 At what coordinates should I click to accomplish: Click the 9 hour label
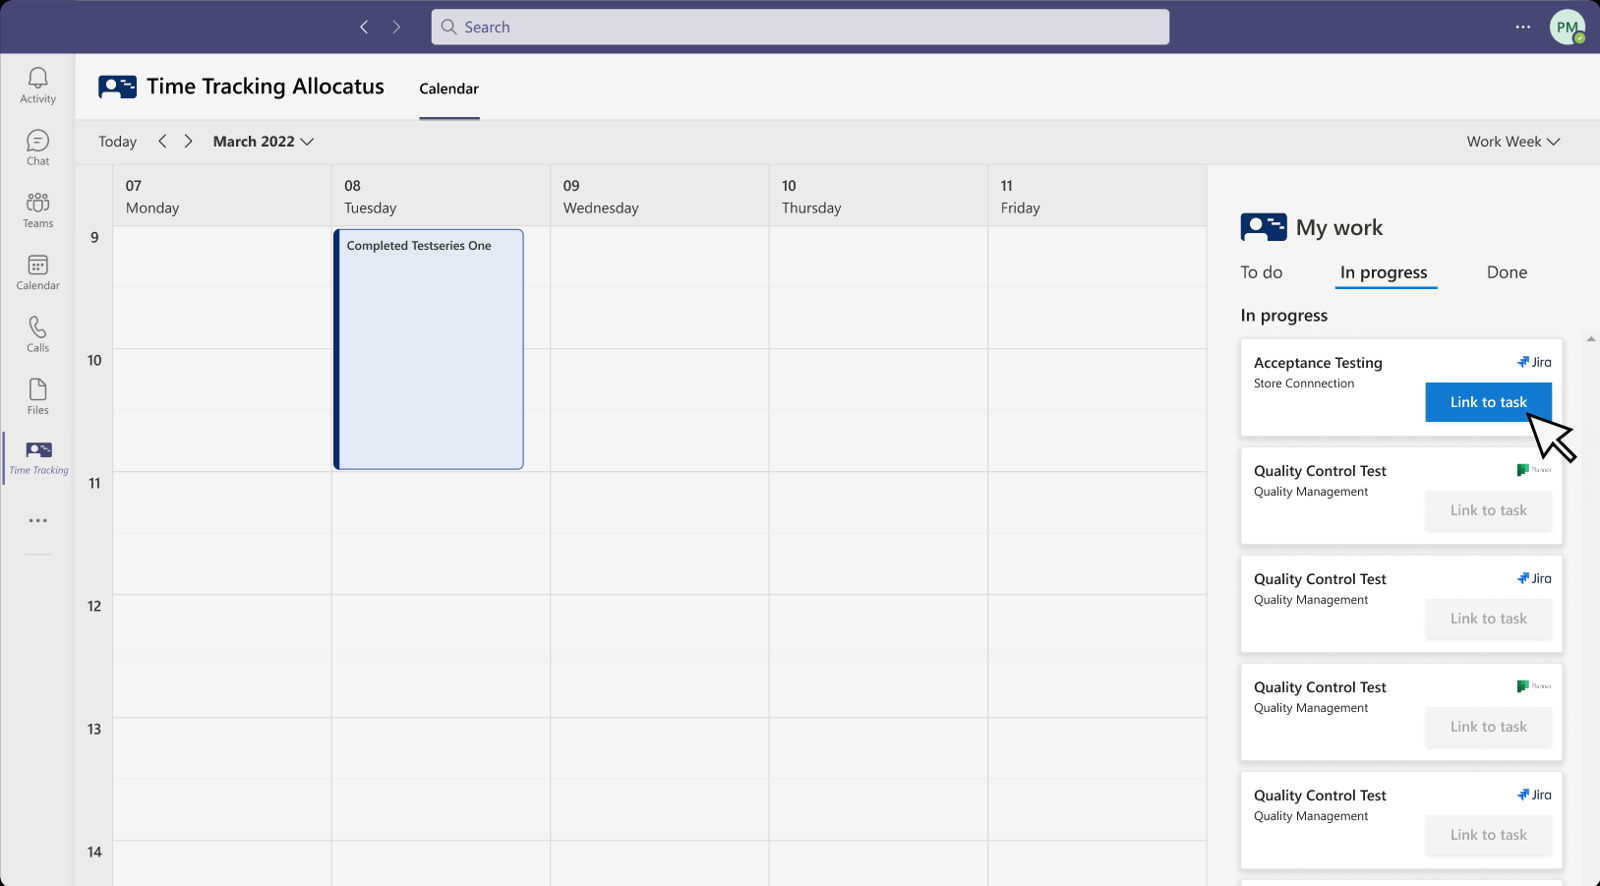(95, 237)
